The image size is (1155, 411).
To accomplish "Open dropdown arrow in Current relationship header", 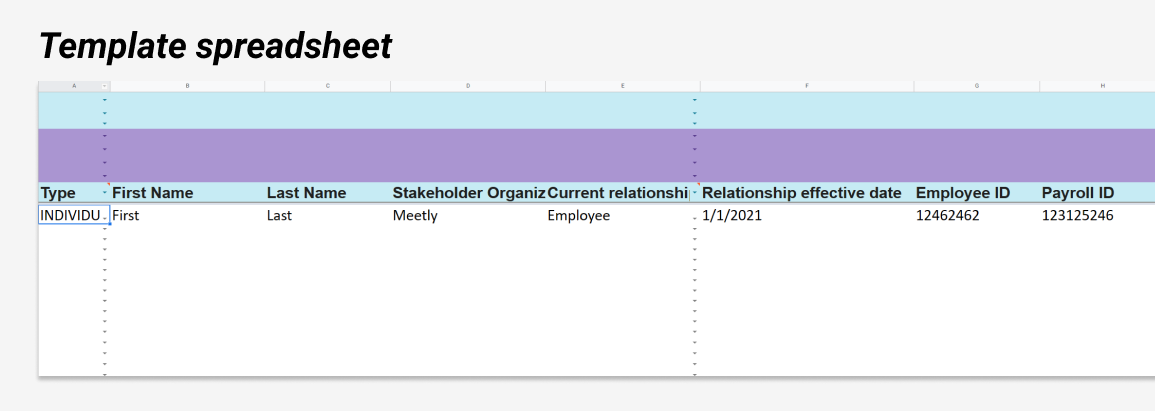I will [694, 194].
